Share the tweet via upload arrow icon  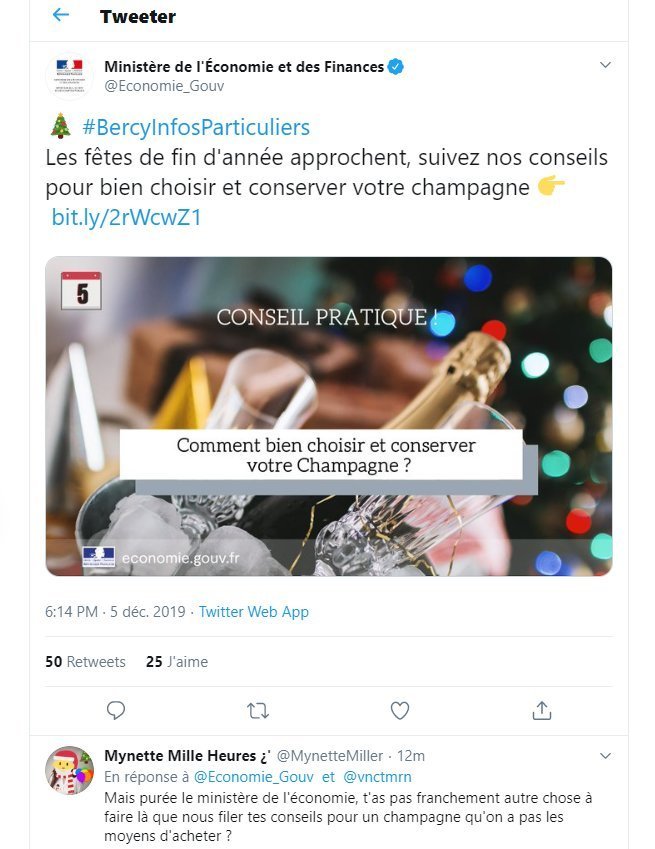542,710
